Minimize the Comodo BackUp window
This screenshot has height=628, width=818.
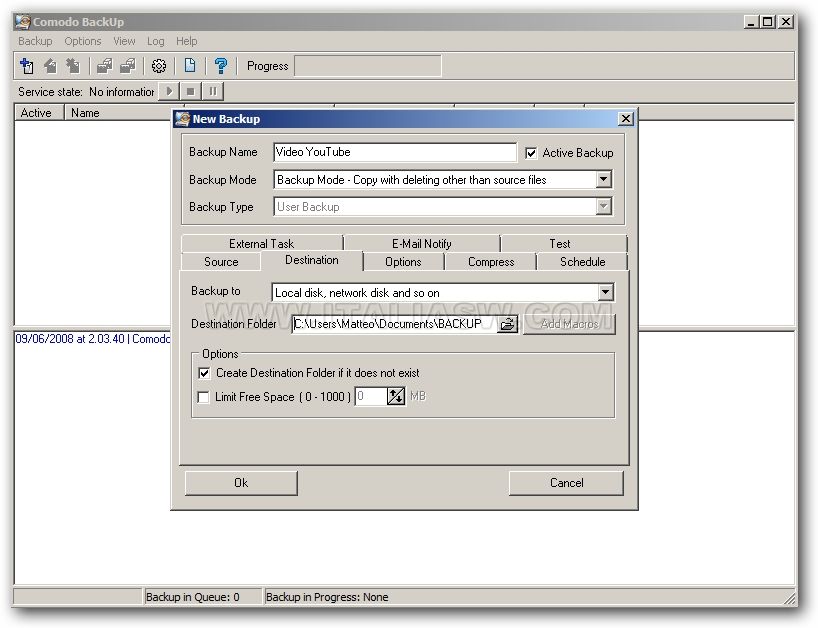pyautogui.click(x=751, y=22)
